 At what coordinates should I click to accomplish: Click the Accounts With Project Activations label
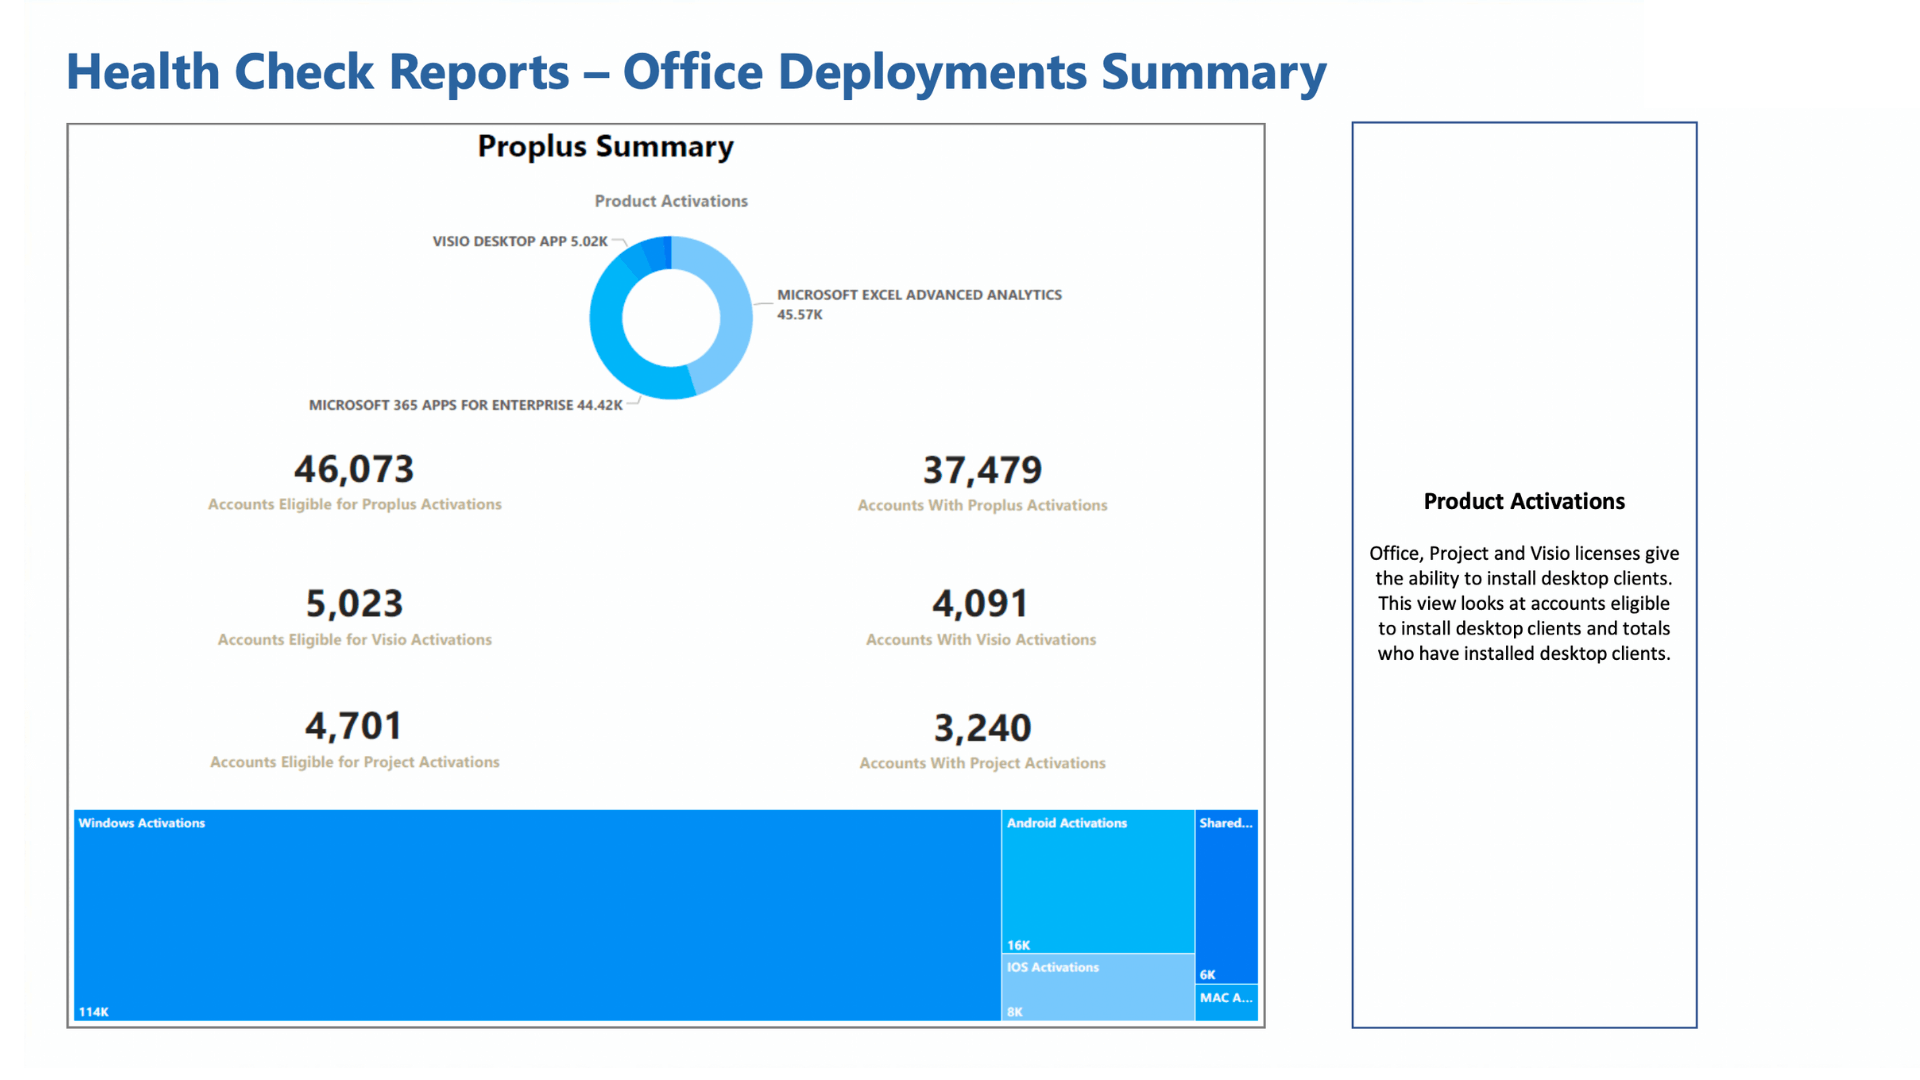pyautogui.click(x=983, y=763)
